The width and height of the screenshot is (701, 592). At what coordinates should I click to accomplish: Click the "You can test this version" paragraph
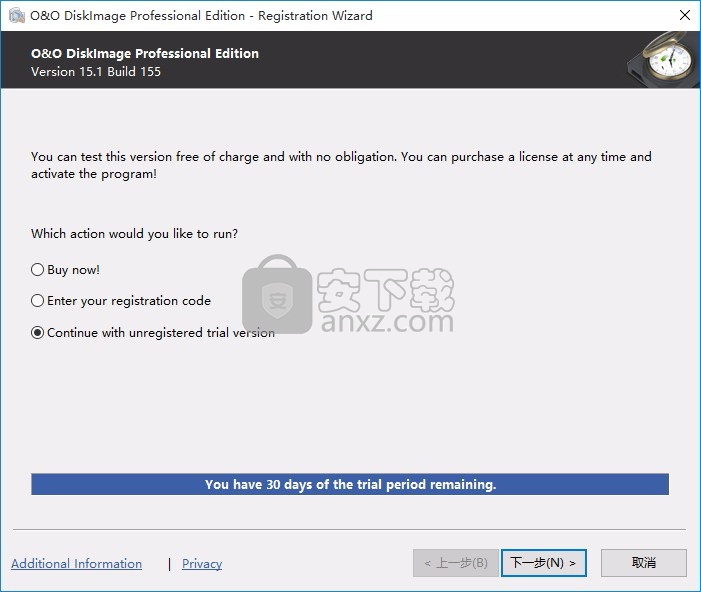pos(341,165)
